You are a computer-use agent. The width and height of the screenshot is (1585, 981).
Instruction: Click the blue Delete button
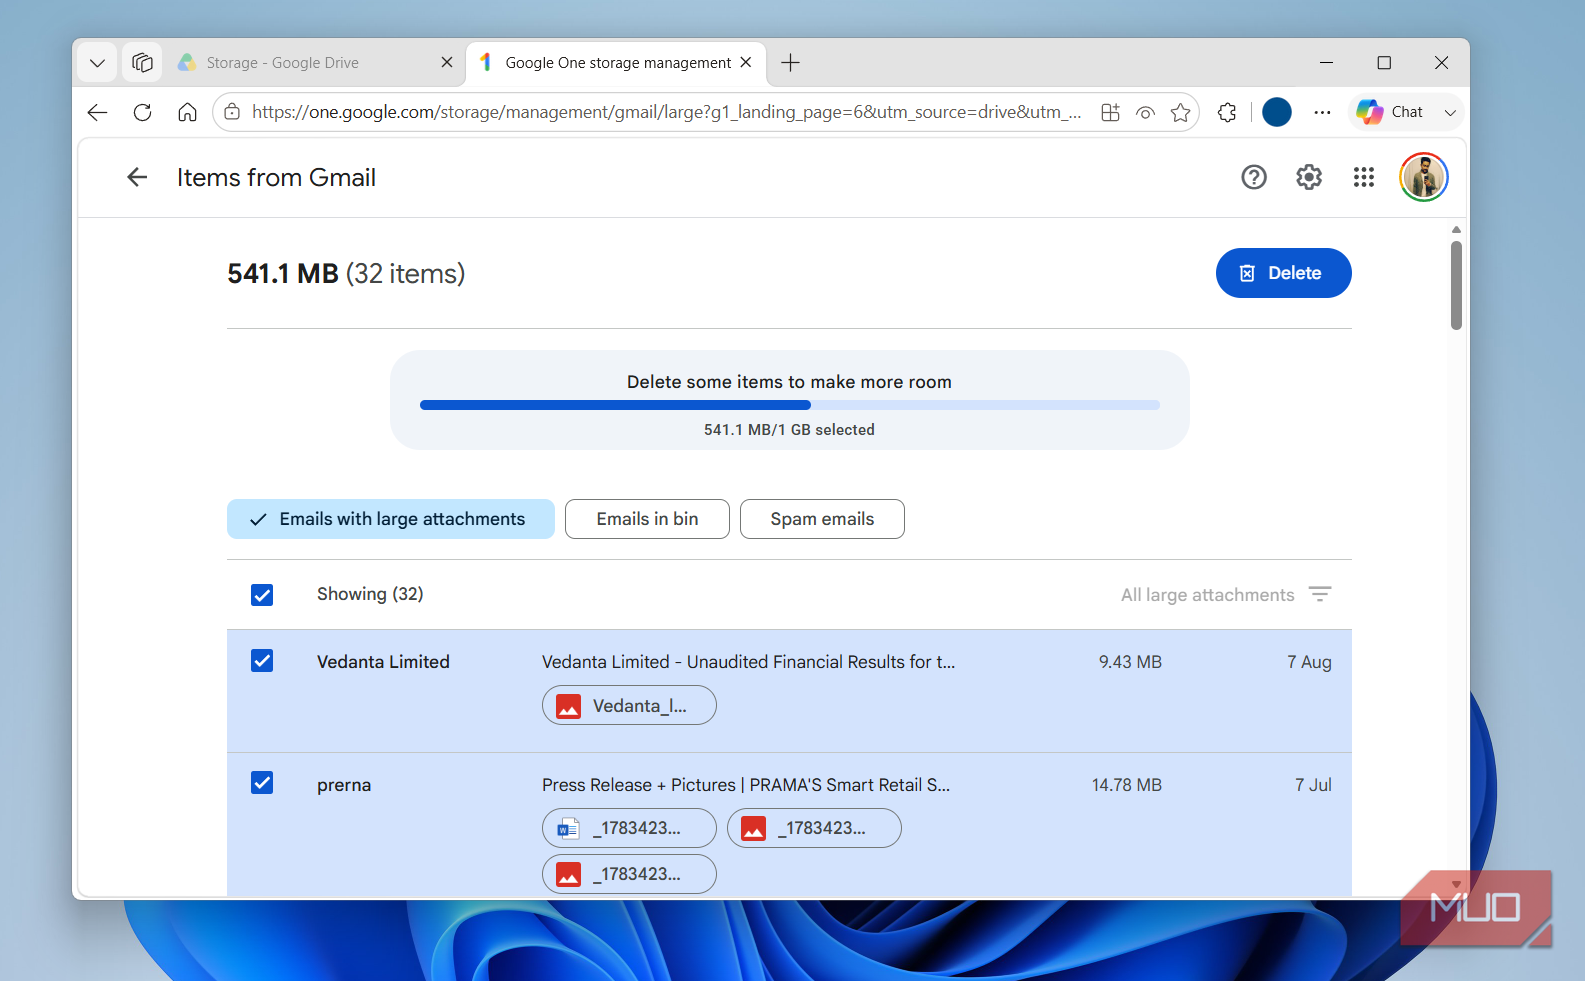(1283, 273)
